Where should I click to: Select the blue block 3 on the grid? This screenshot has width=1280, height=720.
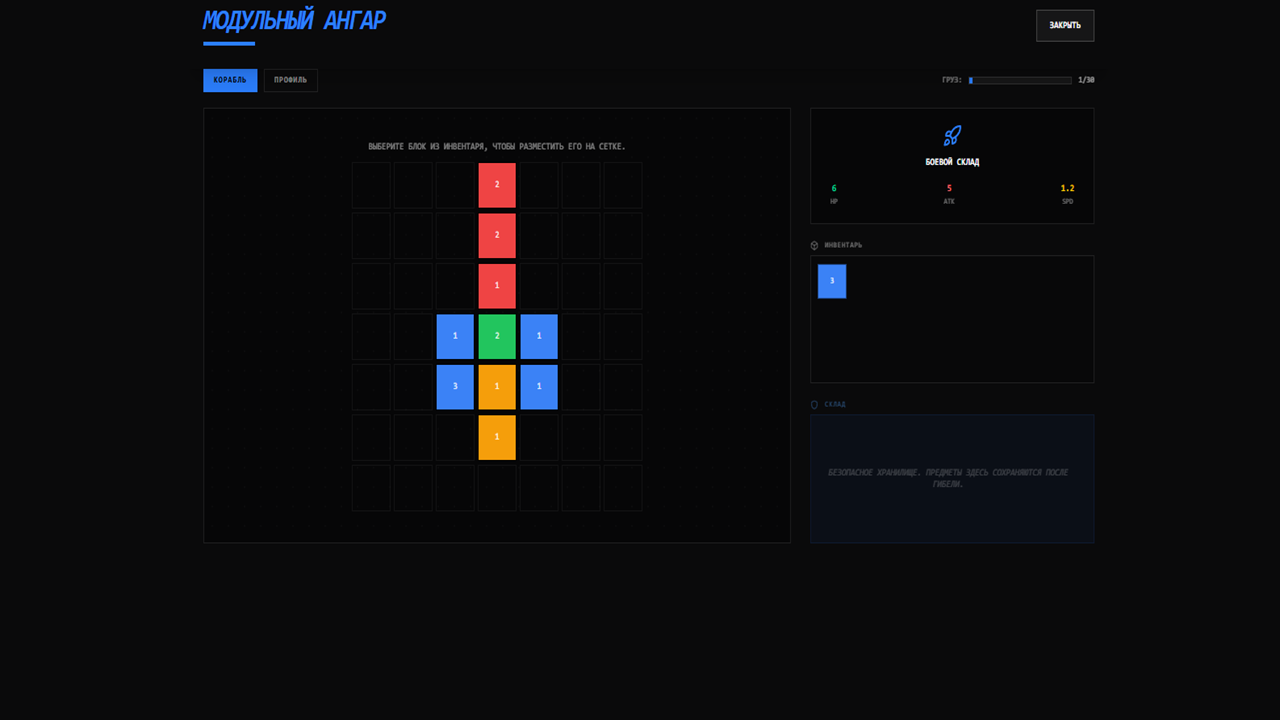455,387
